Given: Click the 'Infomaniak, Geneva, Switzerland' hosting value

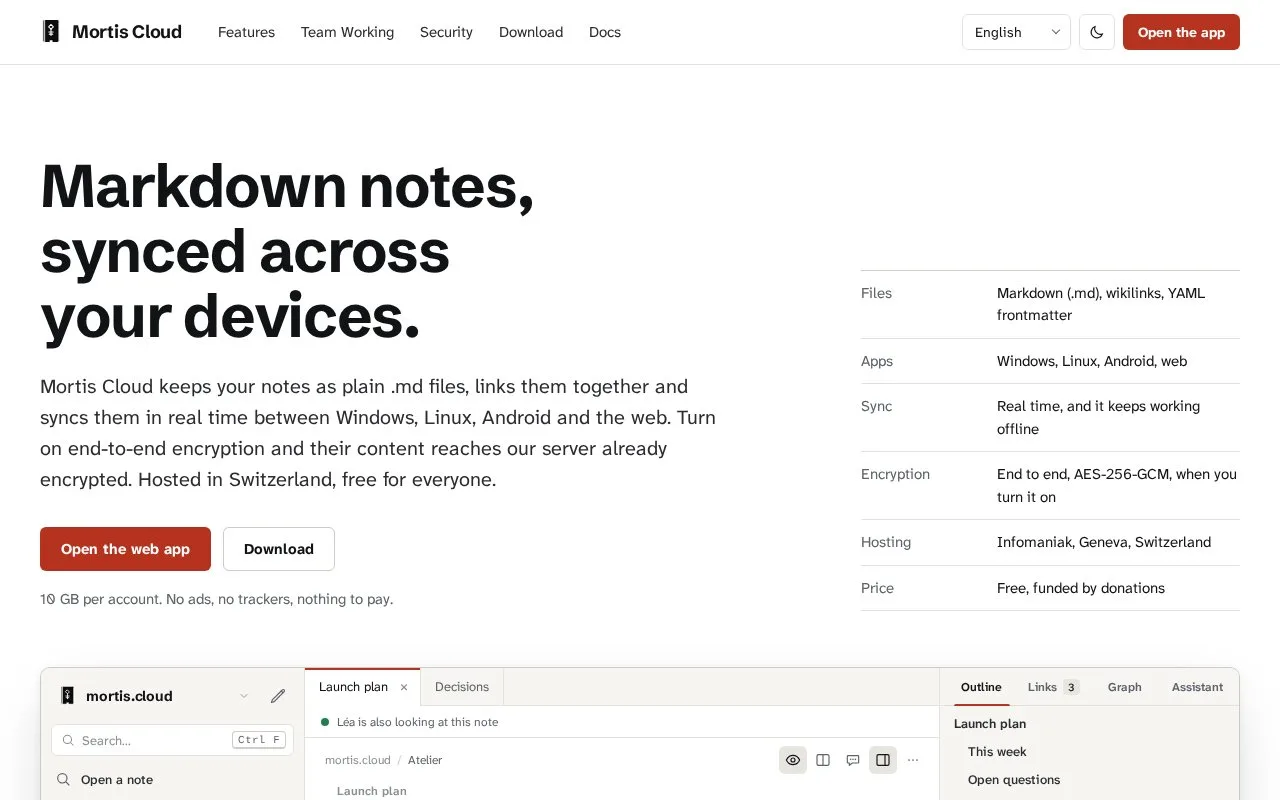Looking at the screenshot, I should (1104, 542).
